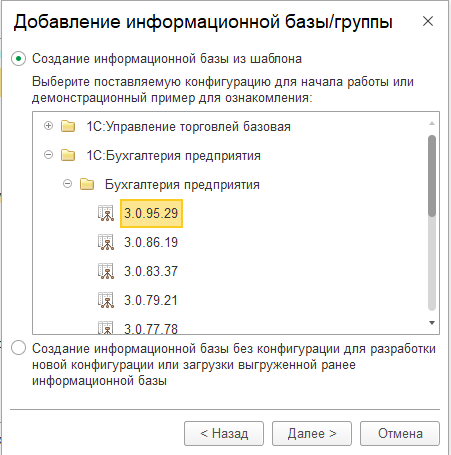Collapse nested Бухгалтерия предприятия subfolder node
Viewport: 451px width, 455px height.
68,184
